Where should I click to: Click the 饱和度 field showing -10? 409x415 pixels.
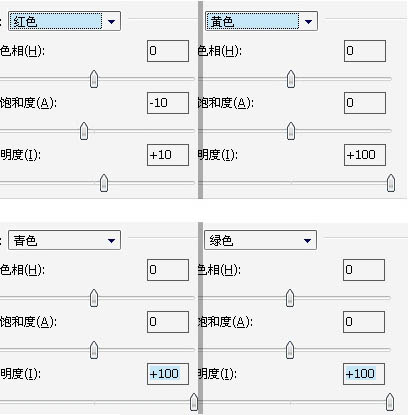pos(168,103)
